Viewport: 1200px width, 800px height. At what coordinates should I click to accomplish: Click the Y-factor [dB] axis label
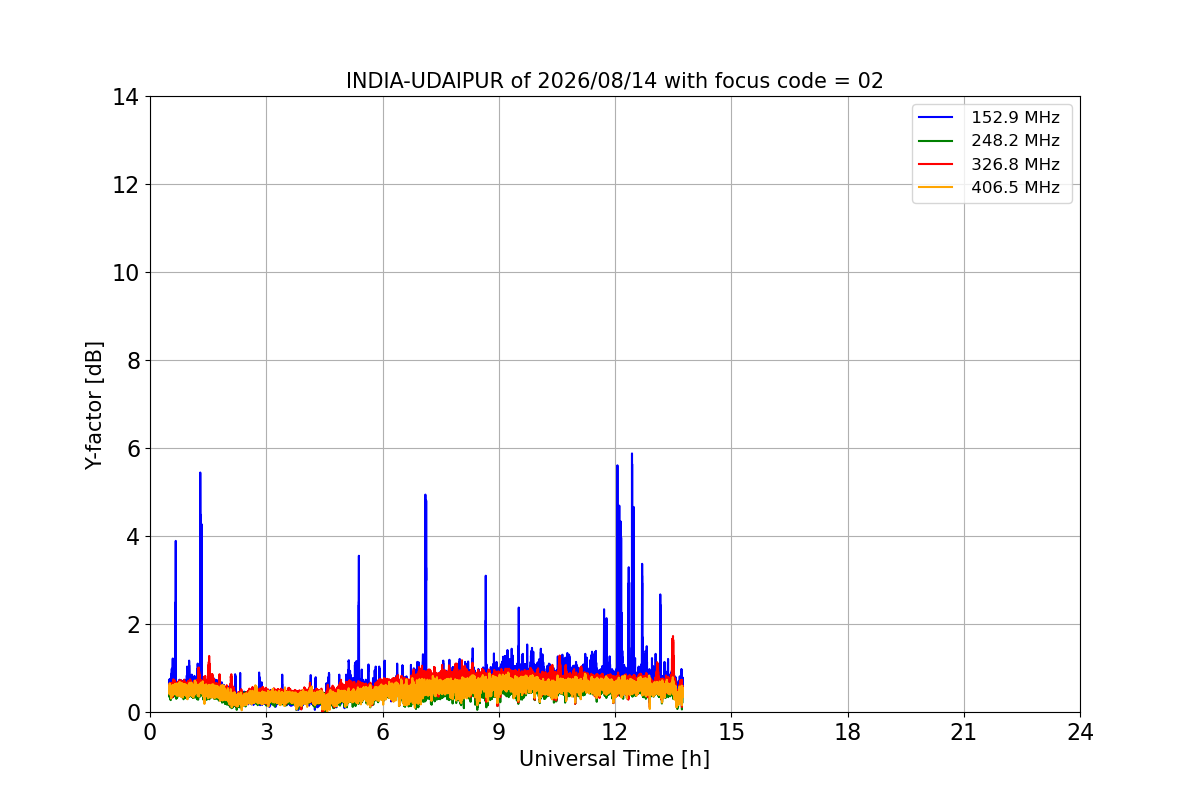pyautogui.click(x=94, y=405)
